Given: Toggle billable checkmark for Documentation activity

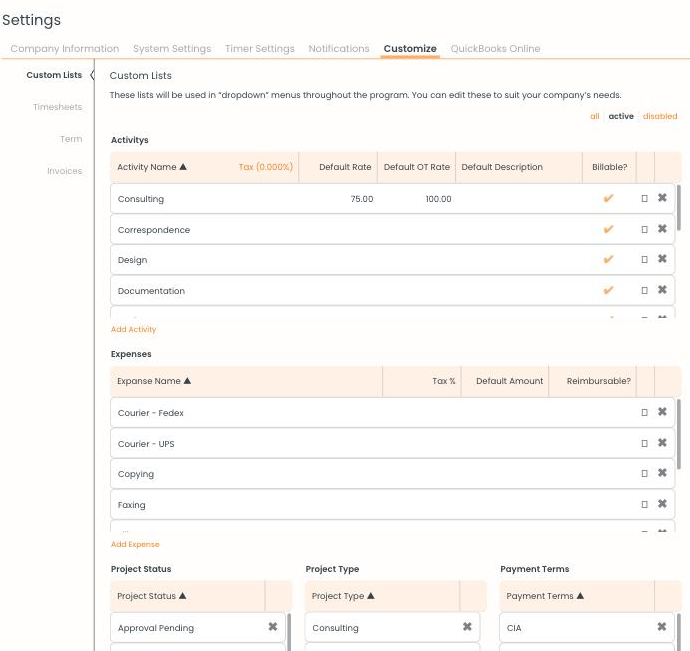Looking at the screenshot, I should point(608,290).
